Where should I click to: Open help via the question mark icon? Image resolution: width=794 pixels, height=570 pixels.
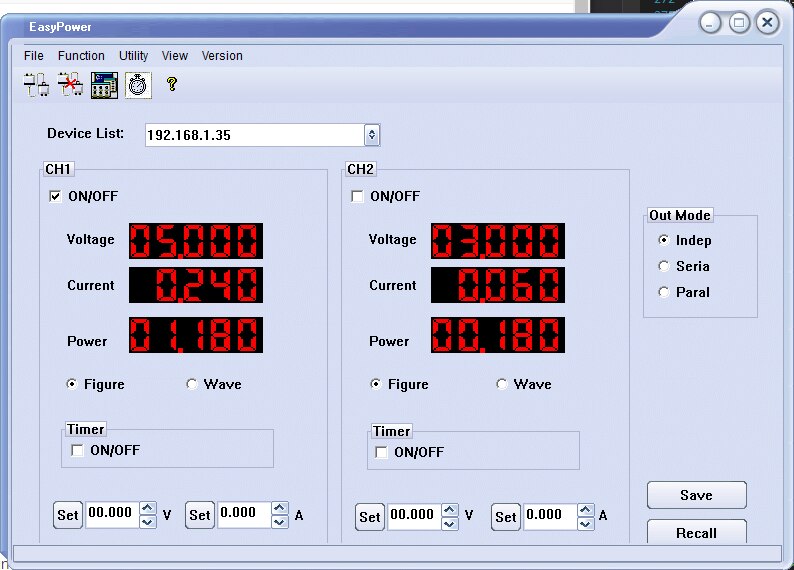pyautogui.click(x=172, y=84)
